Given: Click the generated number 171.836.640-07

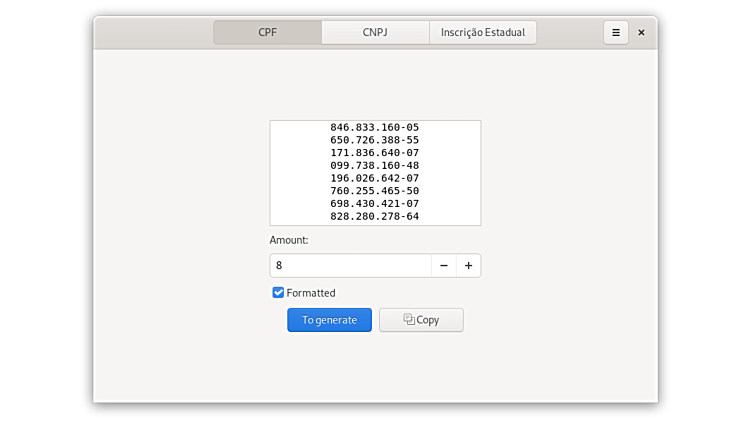Looking at the screenshot, I should 374,153.
